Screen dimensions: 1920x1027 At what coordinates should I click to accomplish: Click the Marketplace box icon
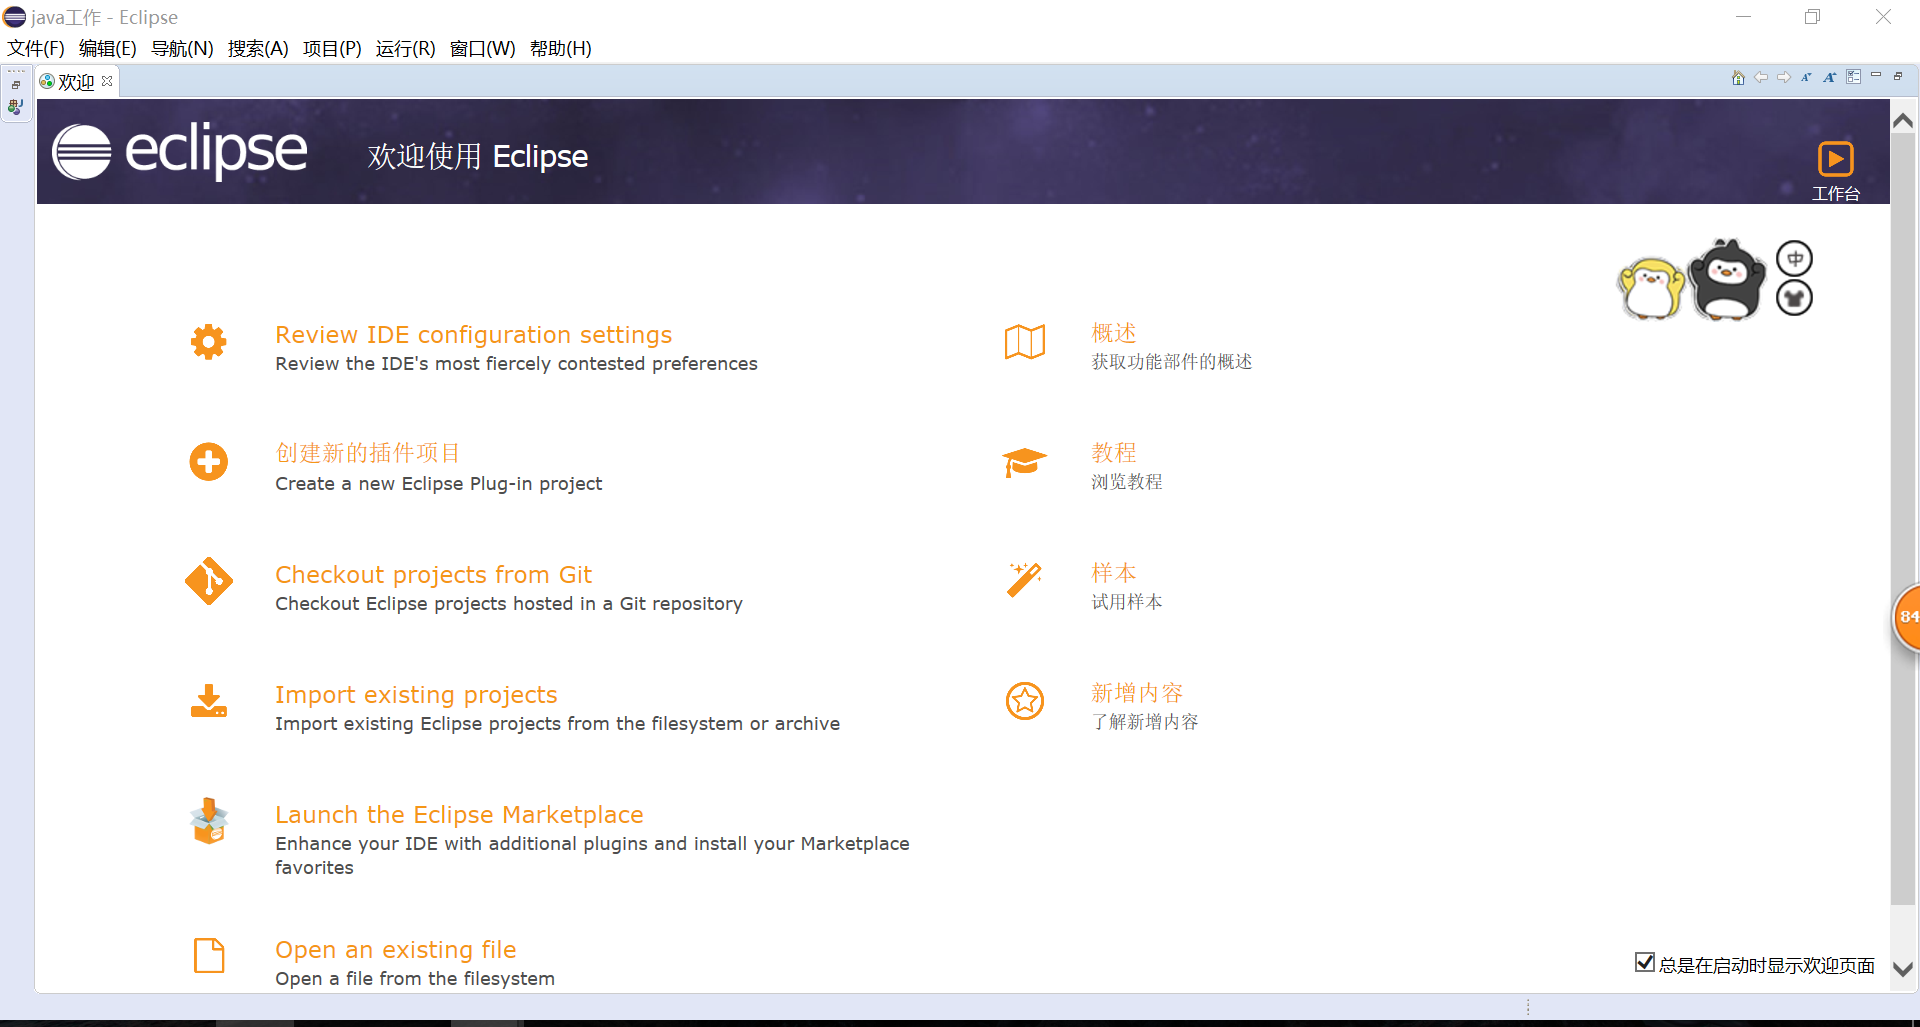pos(209,821)
